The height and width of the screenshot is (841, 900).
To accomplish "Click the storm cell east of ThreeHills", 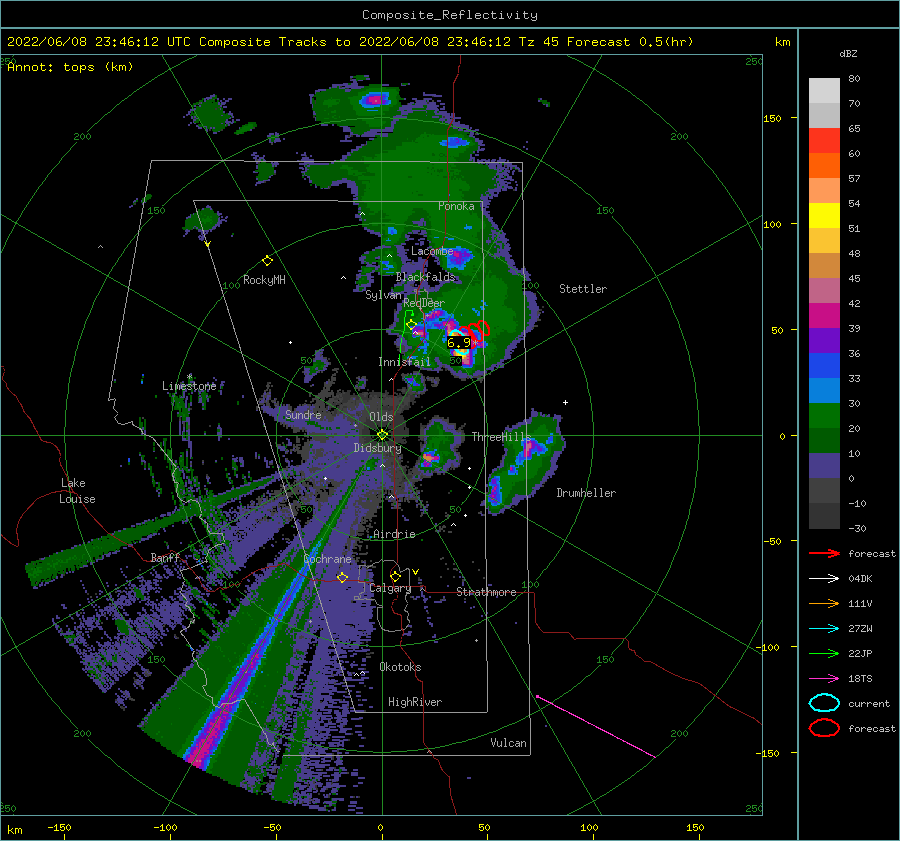I will (525, 462).
